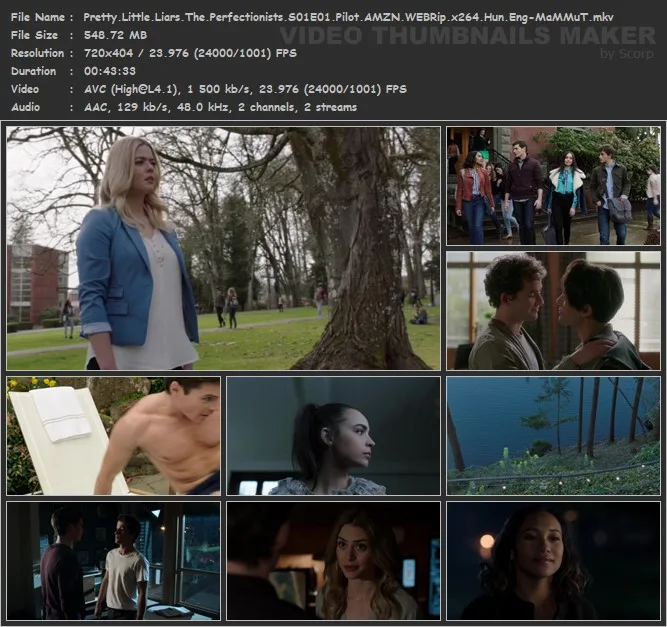Click the 'Video' label in the header
667x627 pixels.
click(25, 89)
